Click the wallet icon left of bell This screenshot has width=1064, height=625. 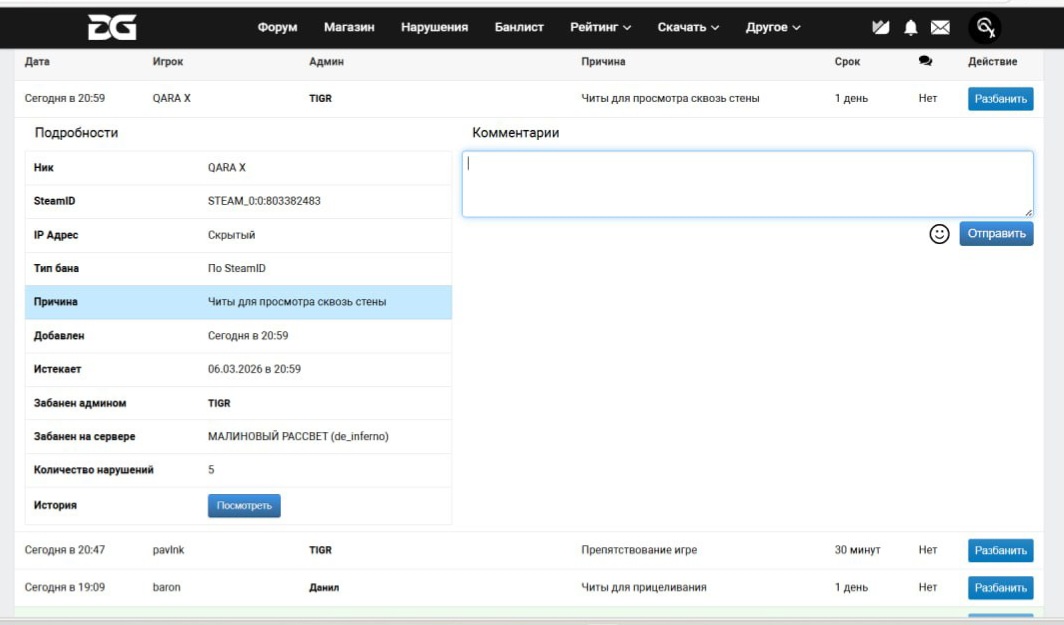(881, 28)
